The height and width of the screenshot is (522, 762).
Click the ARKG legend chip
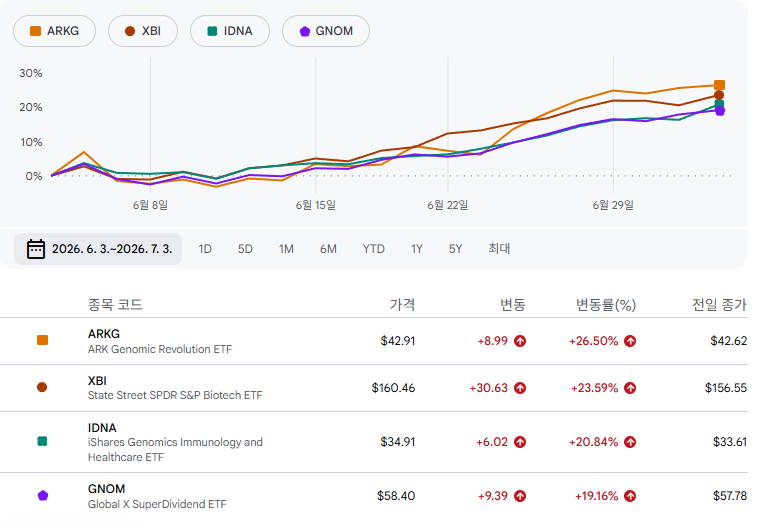click(x=54, y=31)
